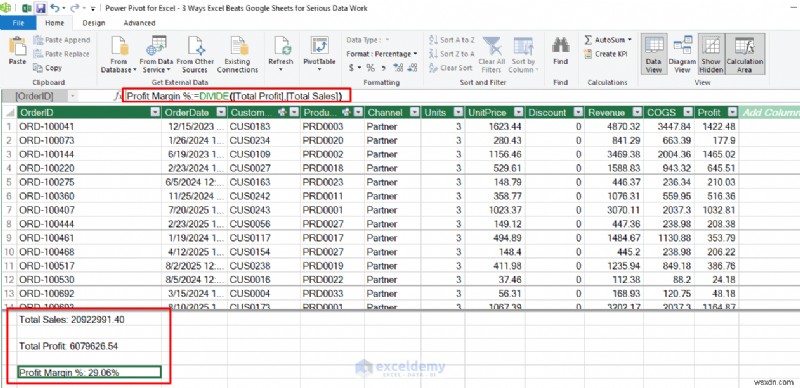Select cell PRD0023
Image resolution: width=800 pixels, height=388 pixels.
[332, 182]
